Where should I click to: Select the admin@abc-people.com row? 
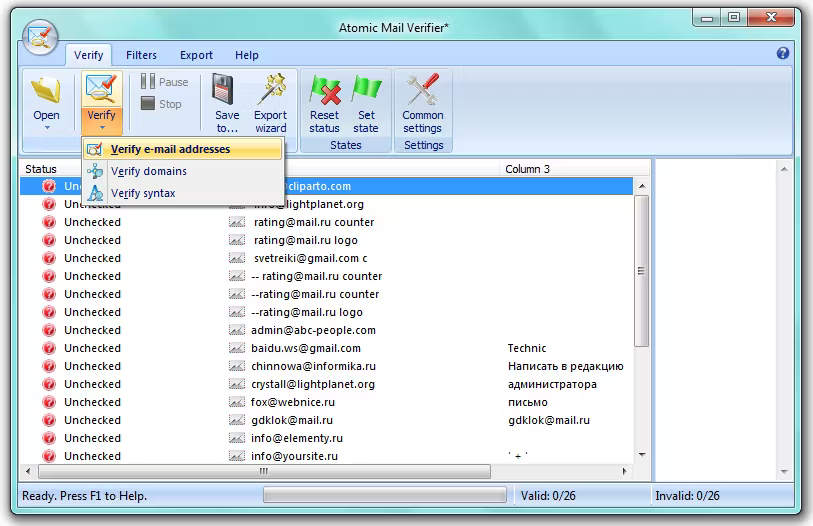point(313,330)
